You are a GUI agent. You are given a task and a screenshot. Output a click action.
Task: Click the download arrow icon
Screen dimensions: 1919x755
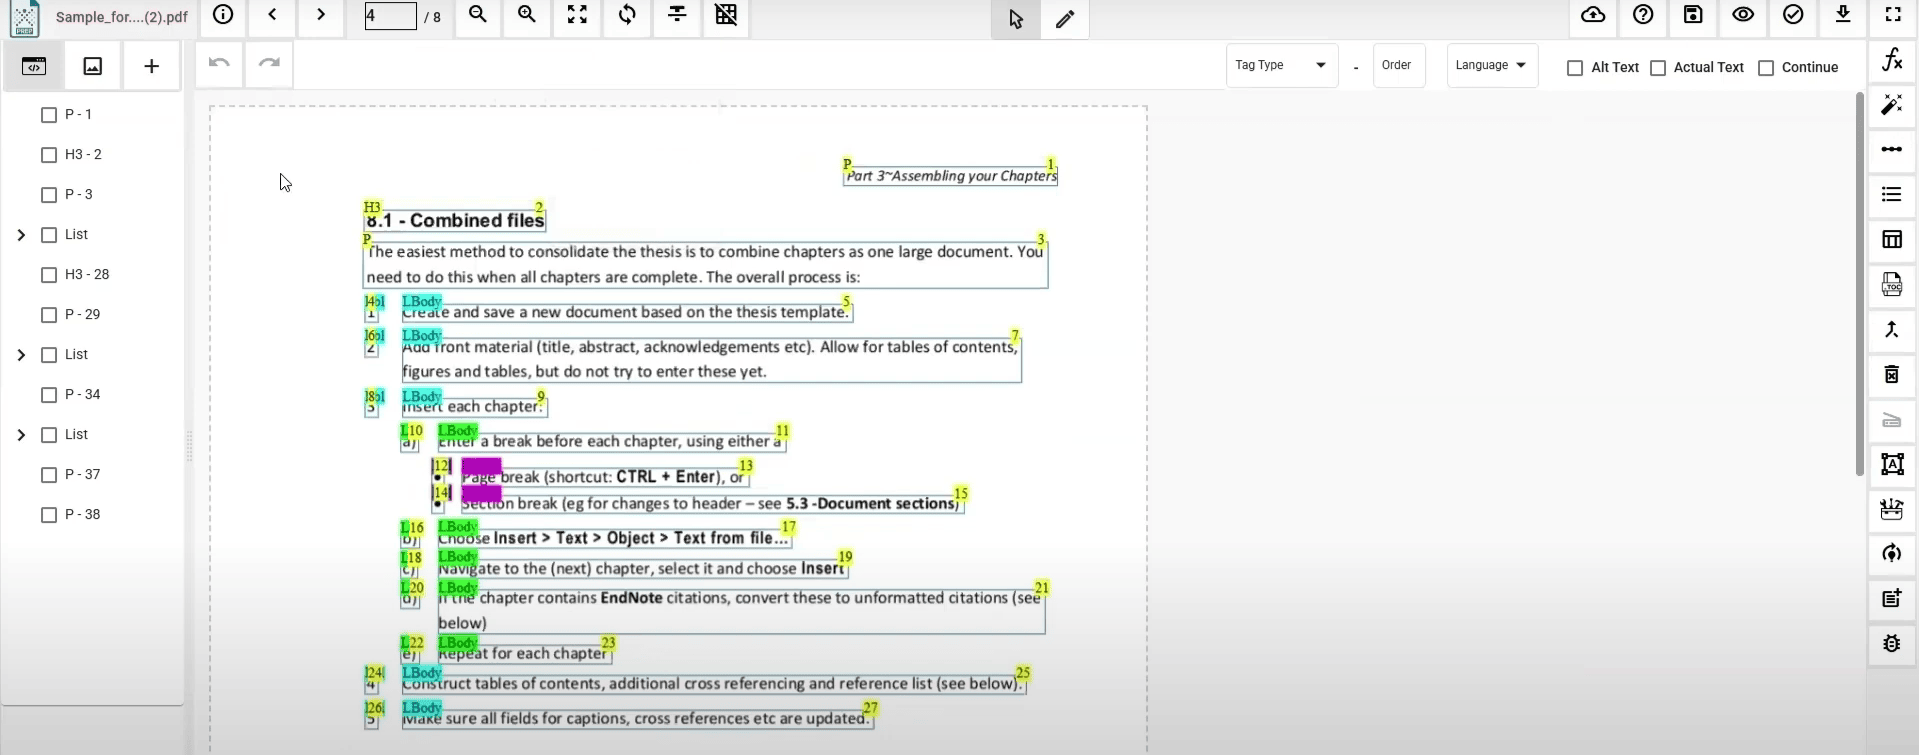[1843, 15]
